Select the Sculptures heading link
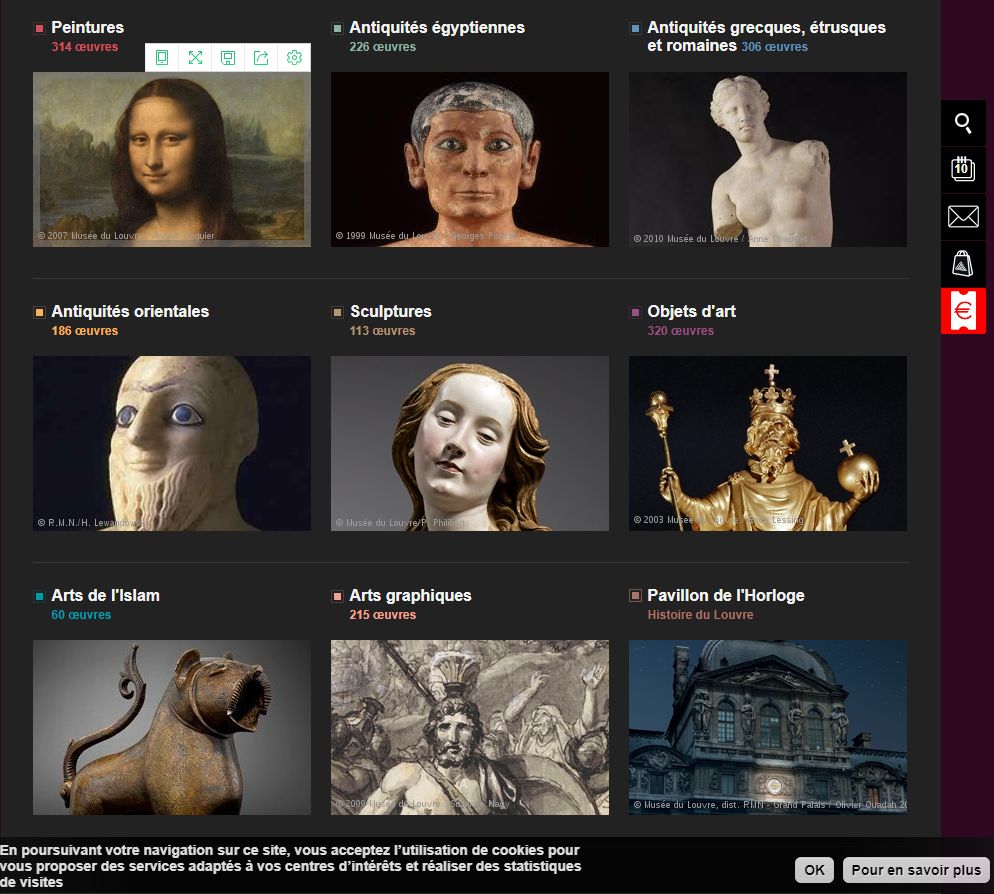This screenshot has width=994, height=894. click(390, 311)
